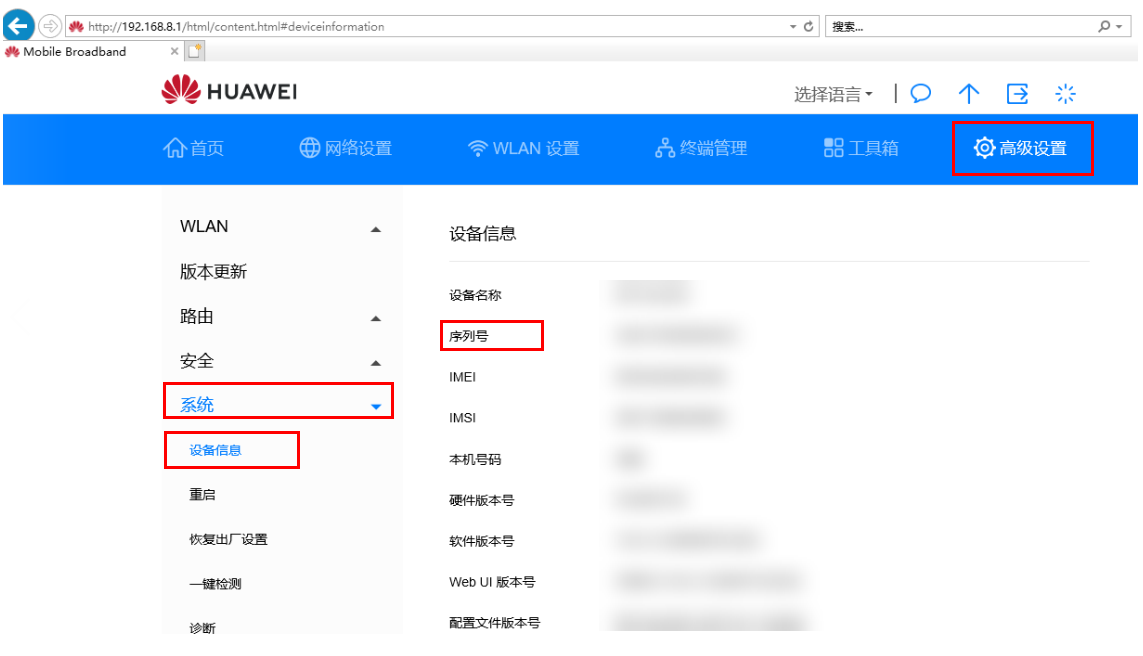This screenshot has height=656, width=1143.
Task: Open a new browser tab
Action: coord(196,51)
